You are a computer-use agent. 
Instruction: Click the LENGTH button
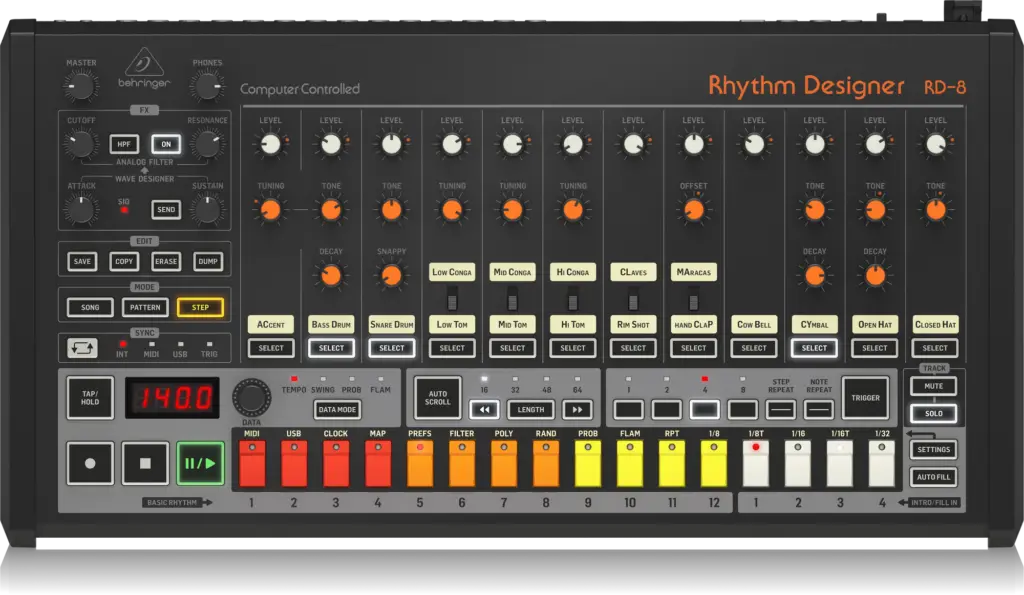pyautogui.click(x=531, y=410)
